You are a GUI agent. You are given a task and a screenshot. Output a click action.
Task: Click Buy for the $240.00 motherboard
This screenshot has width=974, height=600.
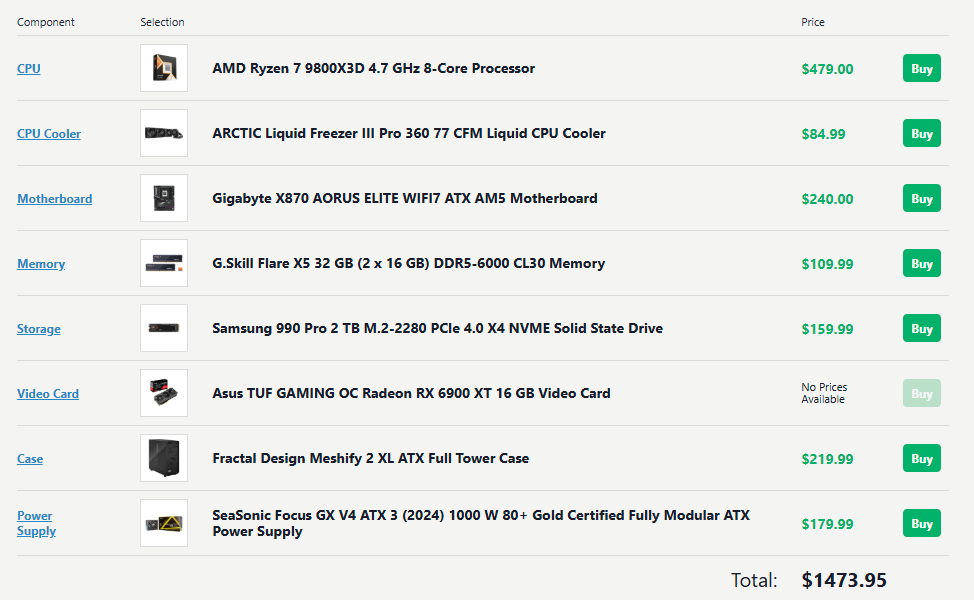[922, 198]
